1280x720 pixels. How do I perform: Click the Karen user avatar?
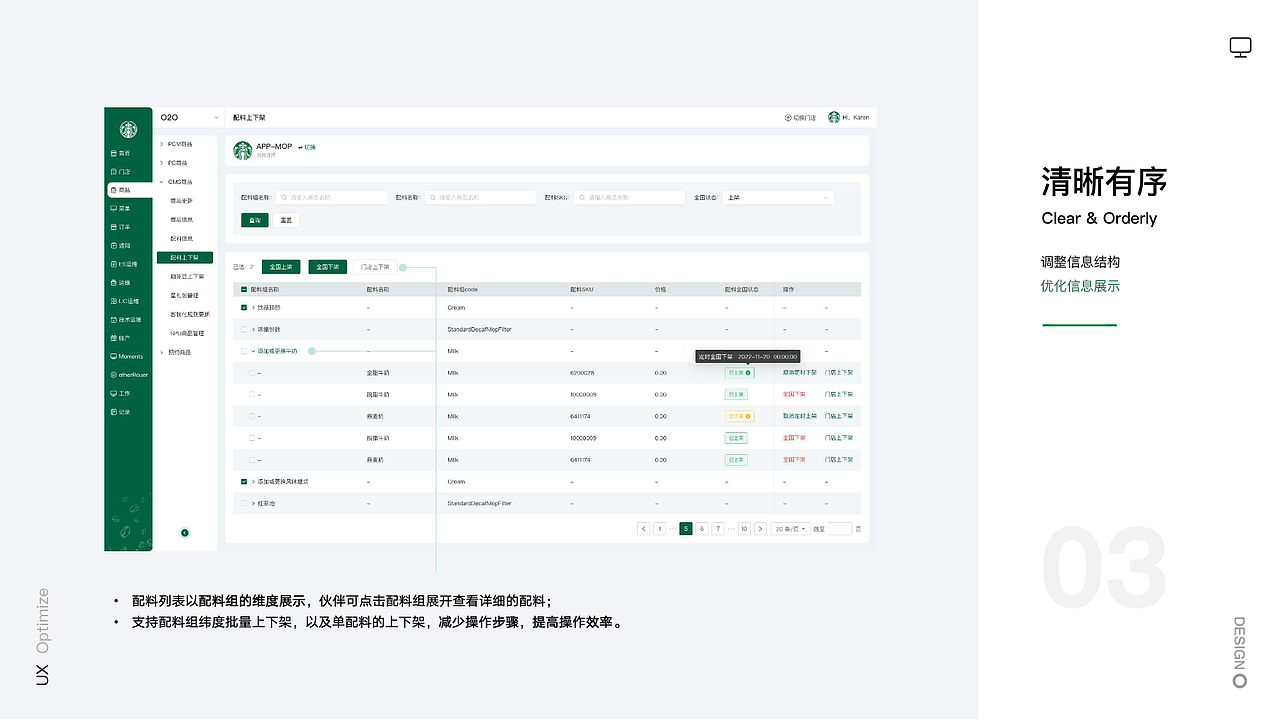point(834,118)
